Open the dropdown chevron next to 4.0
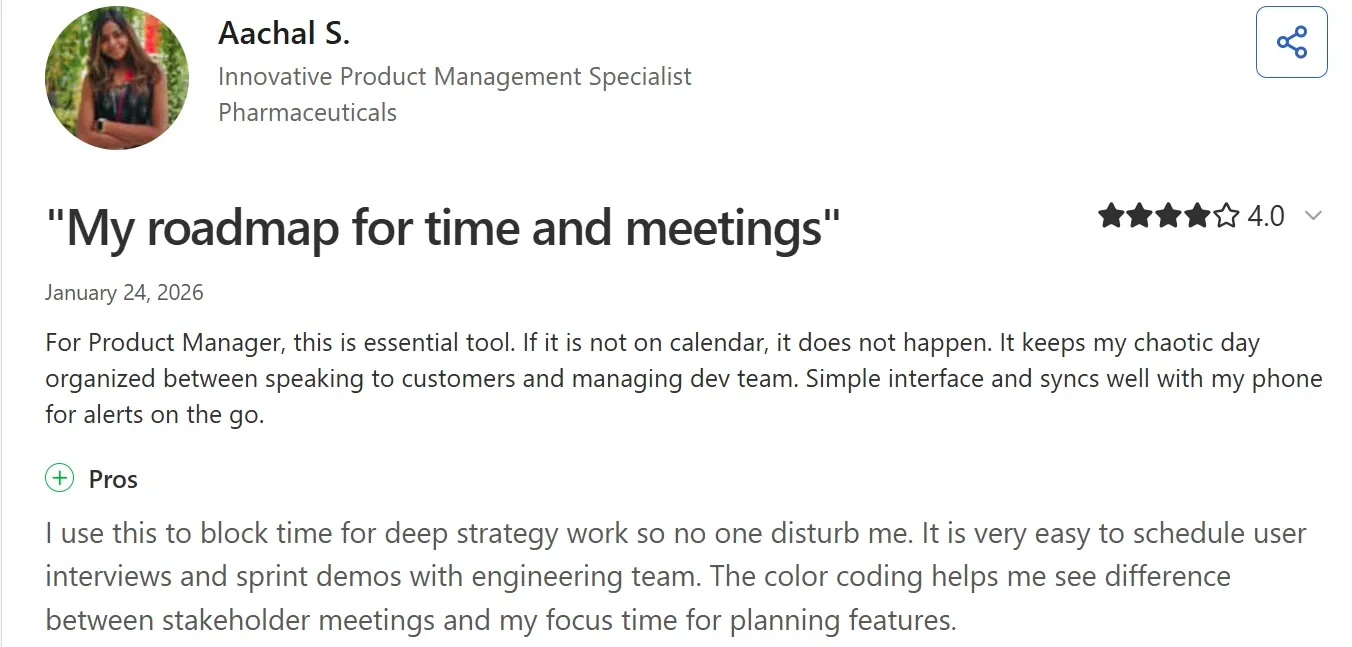The image size is (1352, 647). tap(1312, 215)
